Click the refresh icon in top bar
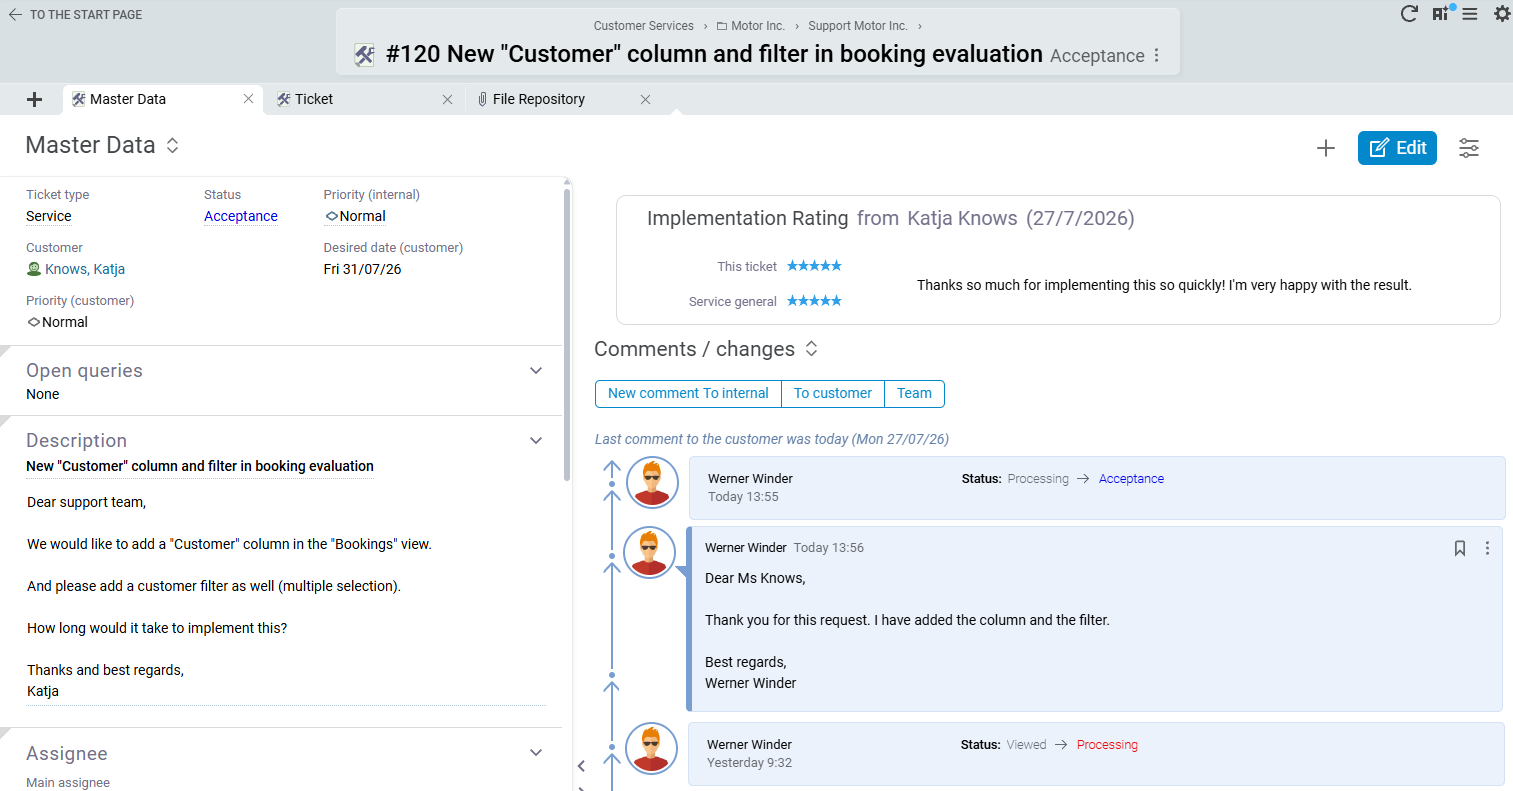Viewport: 1513px width, 791px height. [x=1409, y=13]
